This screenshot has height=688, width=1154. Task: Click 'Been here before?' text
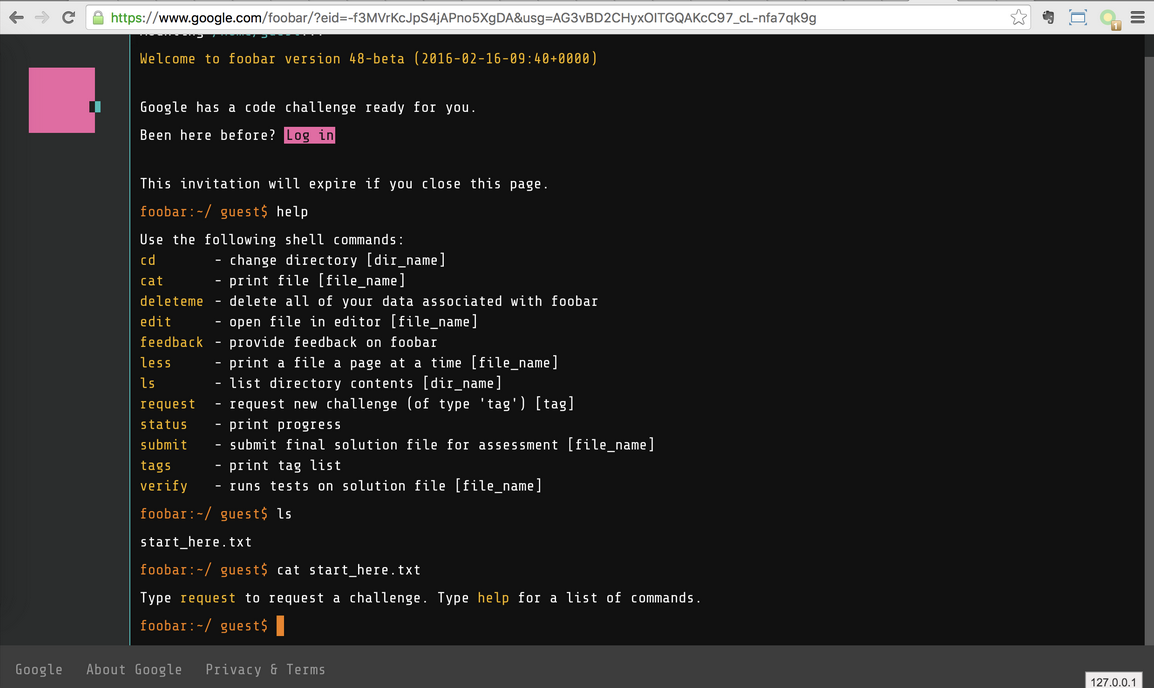(208, 135)
